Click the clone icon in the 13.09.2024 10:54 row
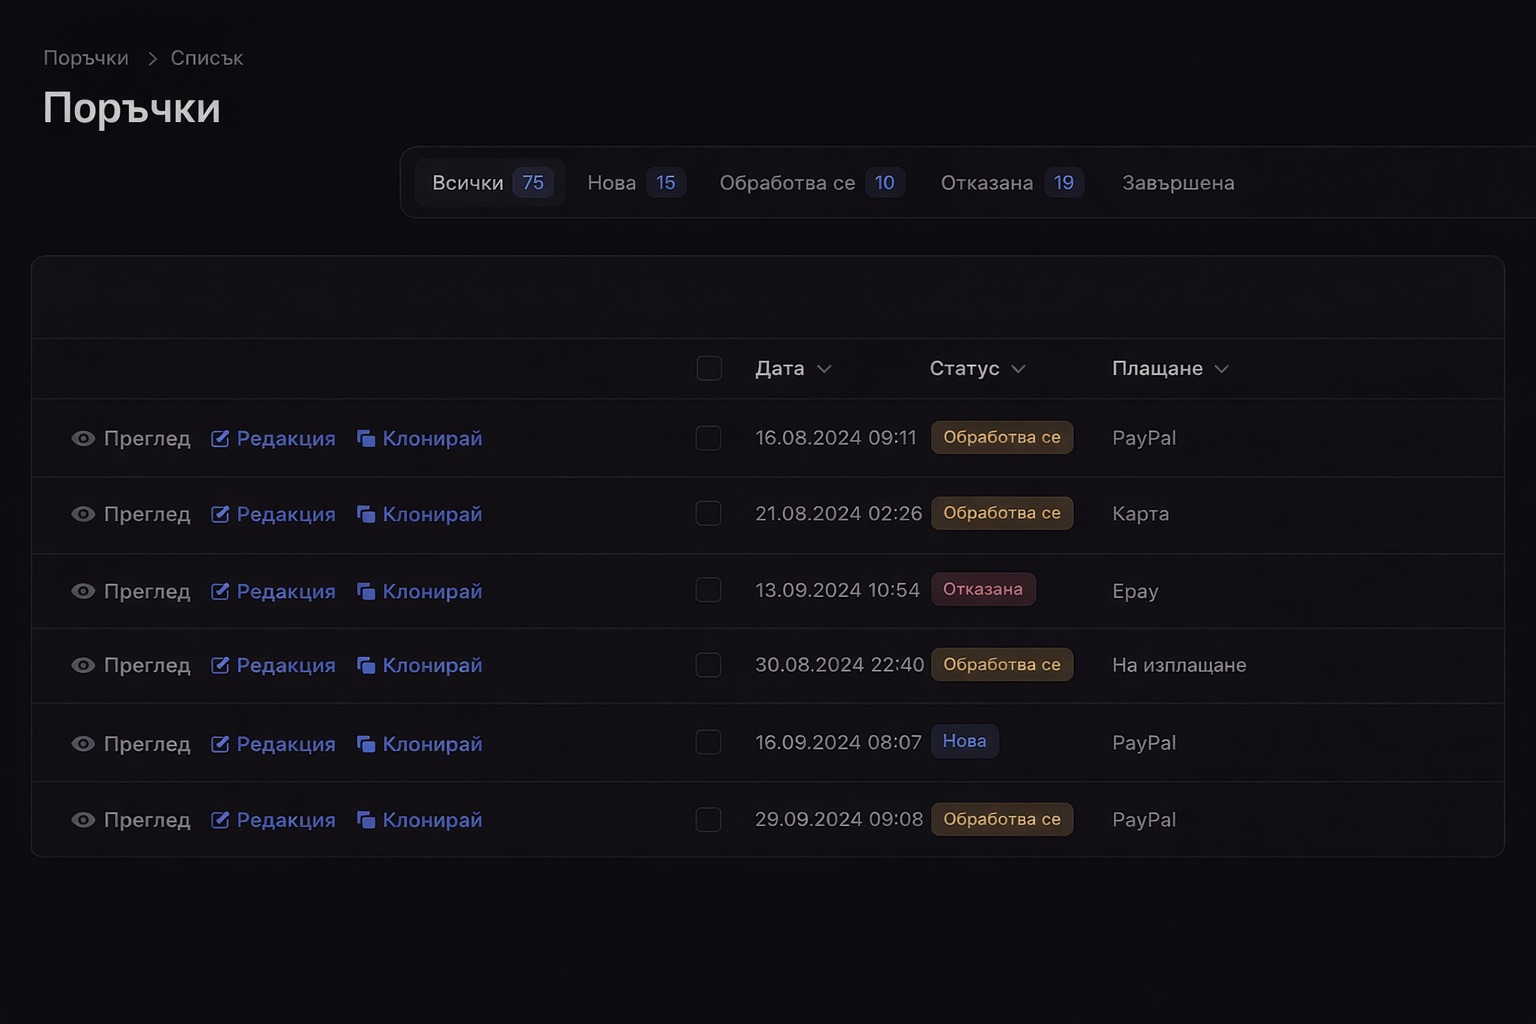Image resolution: width=1536 pixels, height=1024 pixels. tap(366, 591)
